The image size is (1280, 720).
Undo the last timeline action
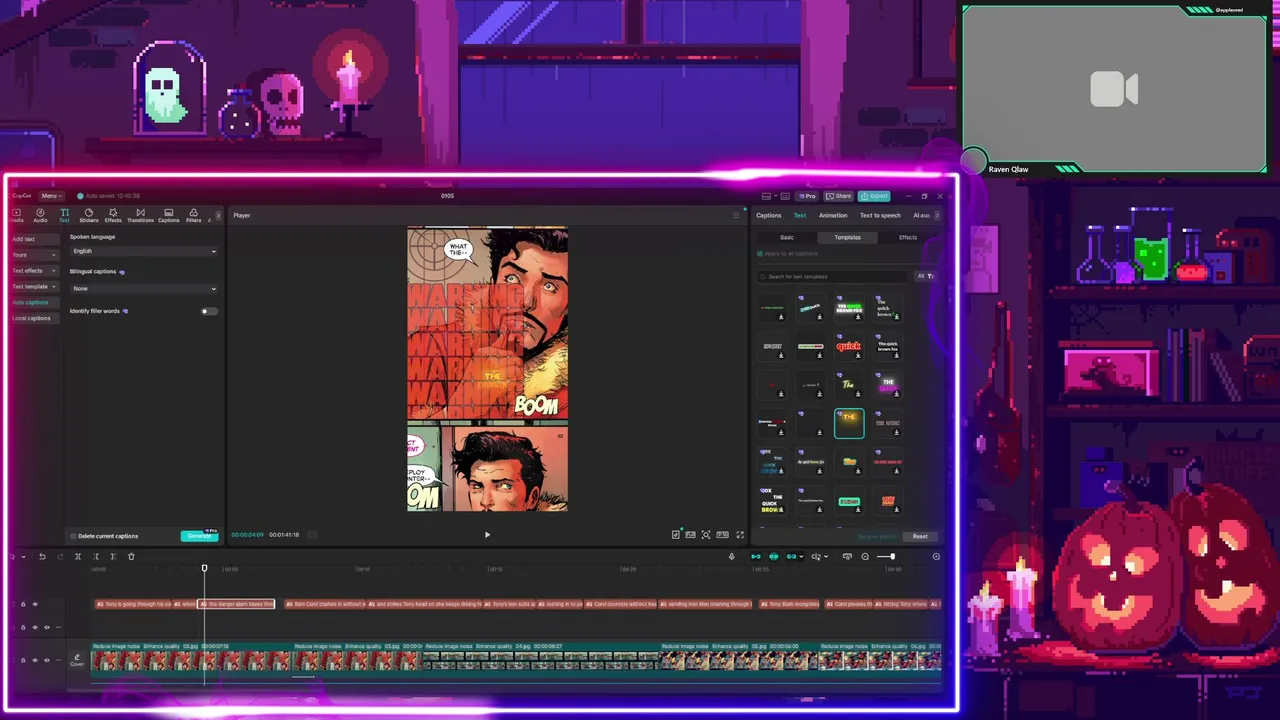42,556
